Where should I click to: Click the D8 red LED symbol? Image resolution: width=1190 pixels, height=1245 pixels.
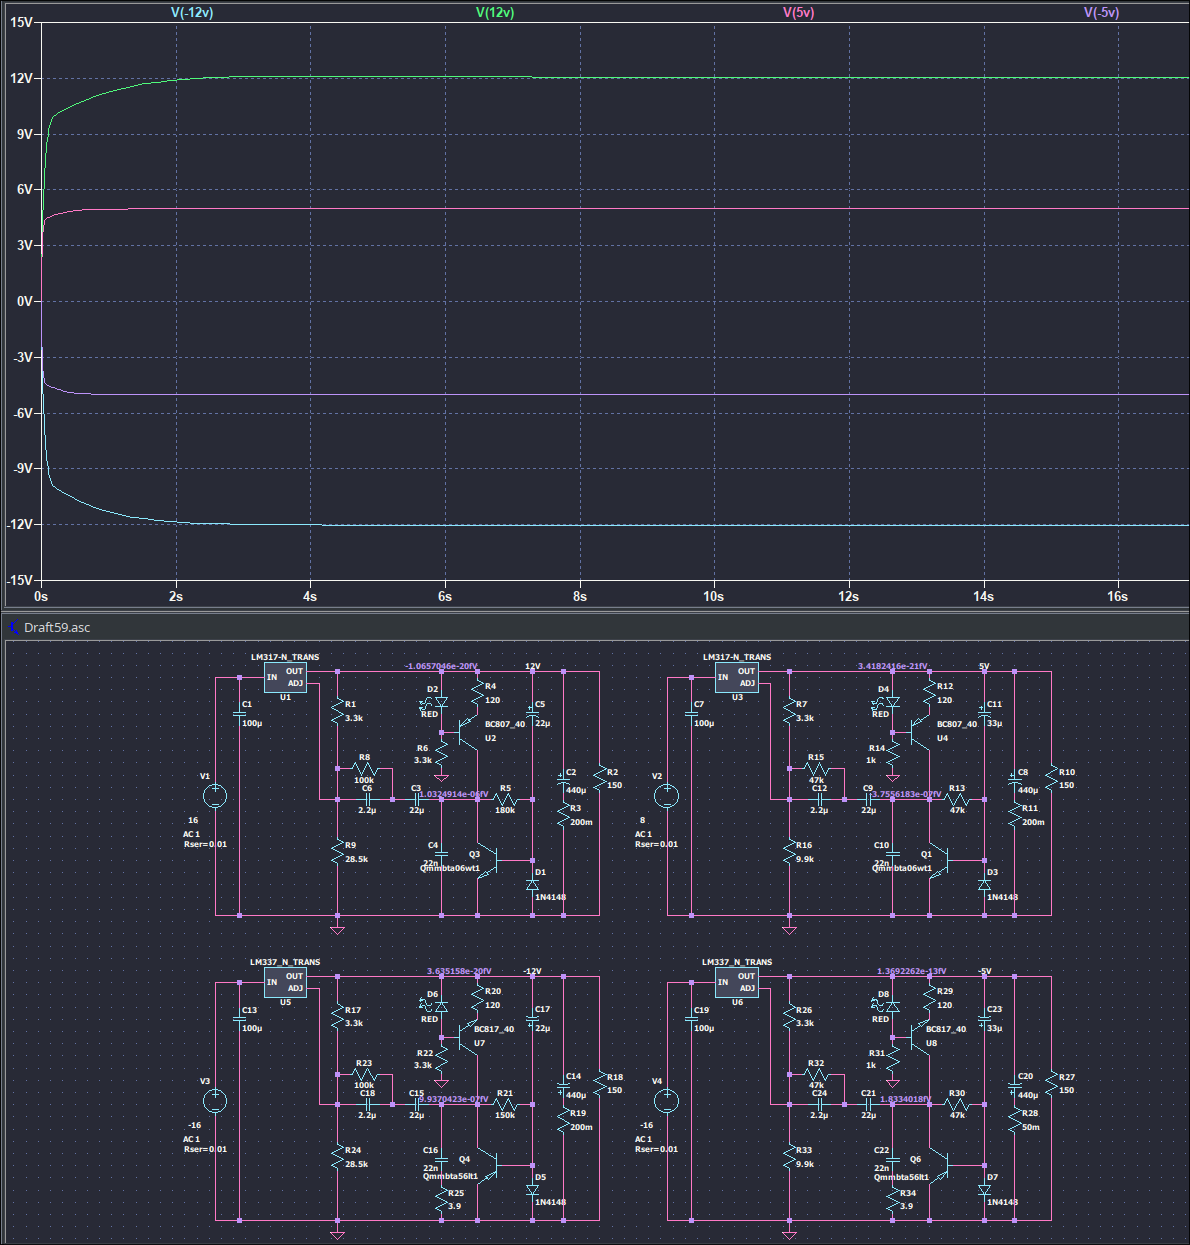[891, 1007]
